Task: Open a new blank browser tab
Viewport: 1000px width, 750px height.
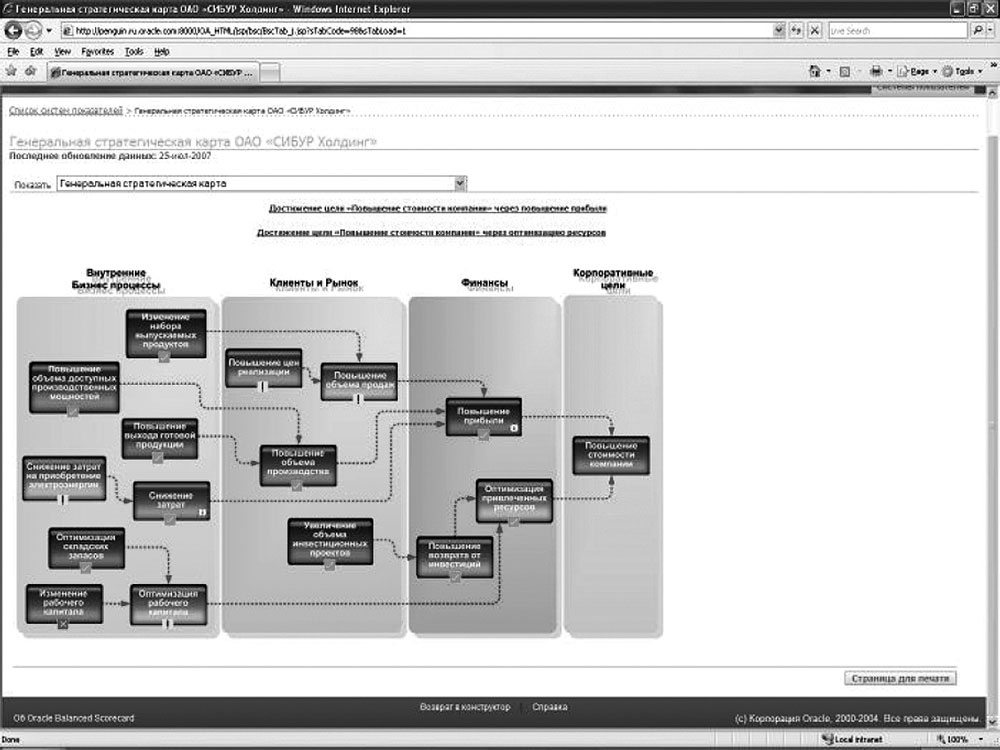Action: [x=270, y=73]
